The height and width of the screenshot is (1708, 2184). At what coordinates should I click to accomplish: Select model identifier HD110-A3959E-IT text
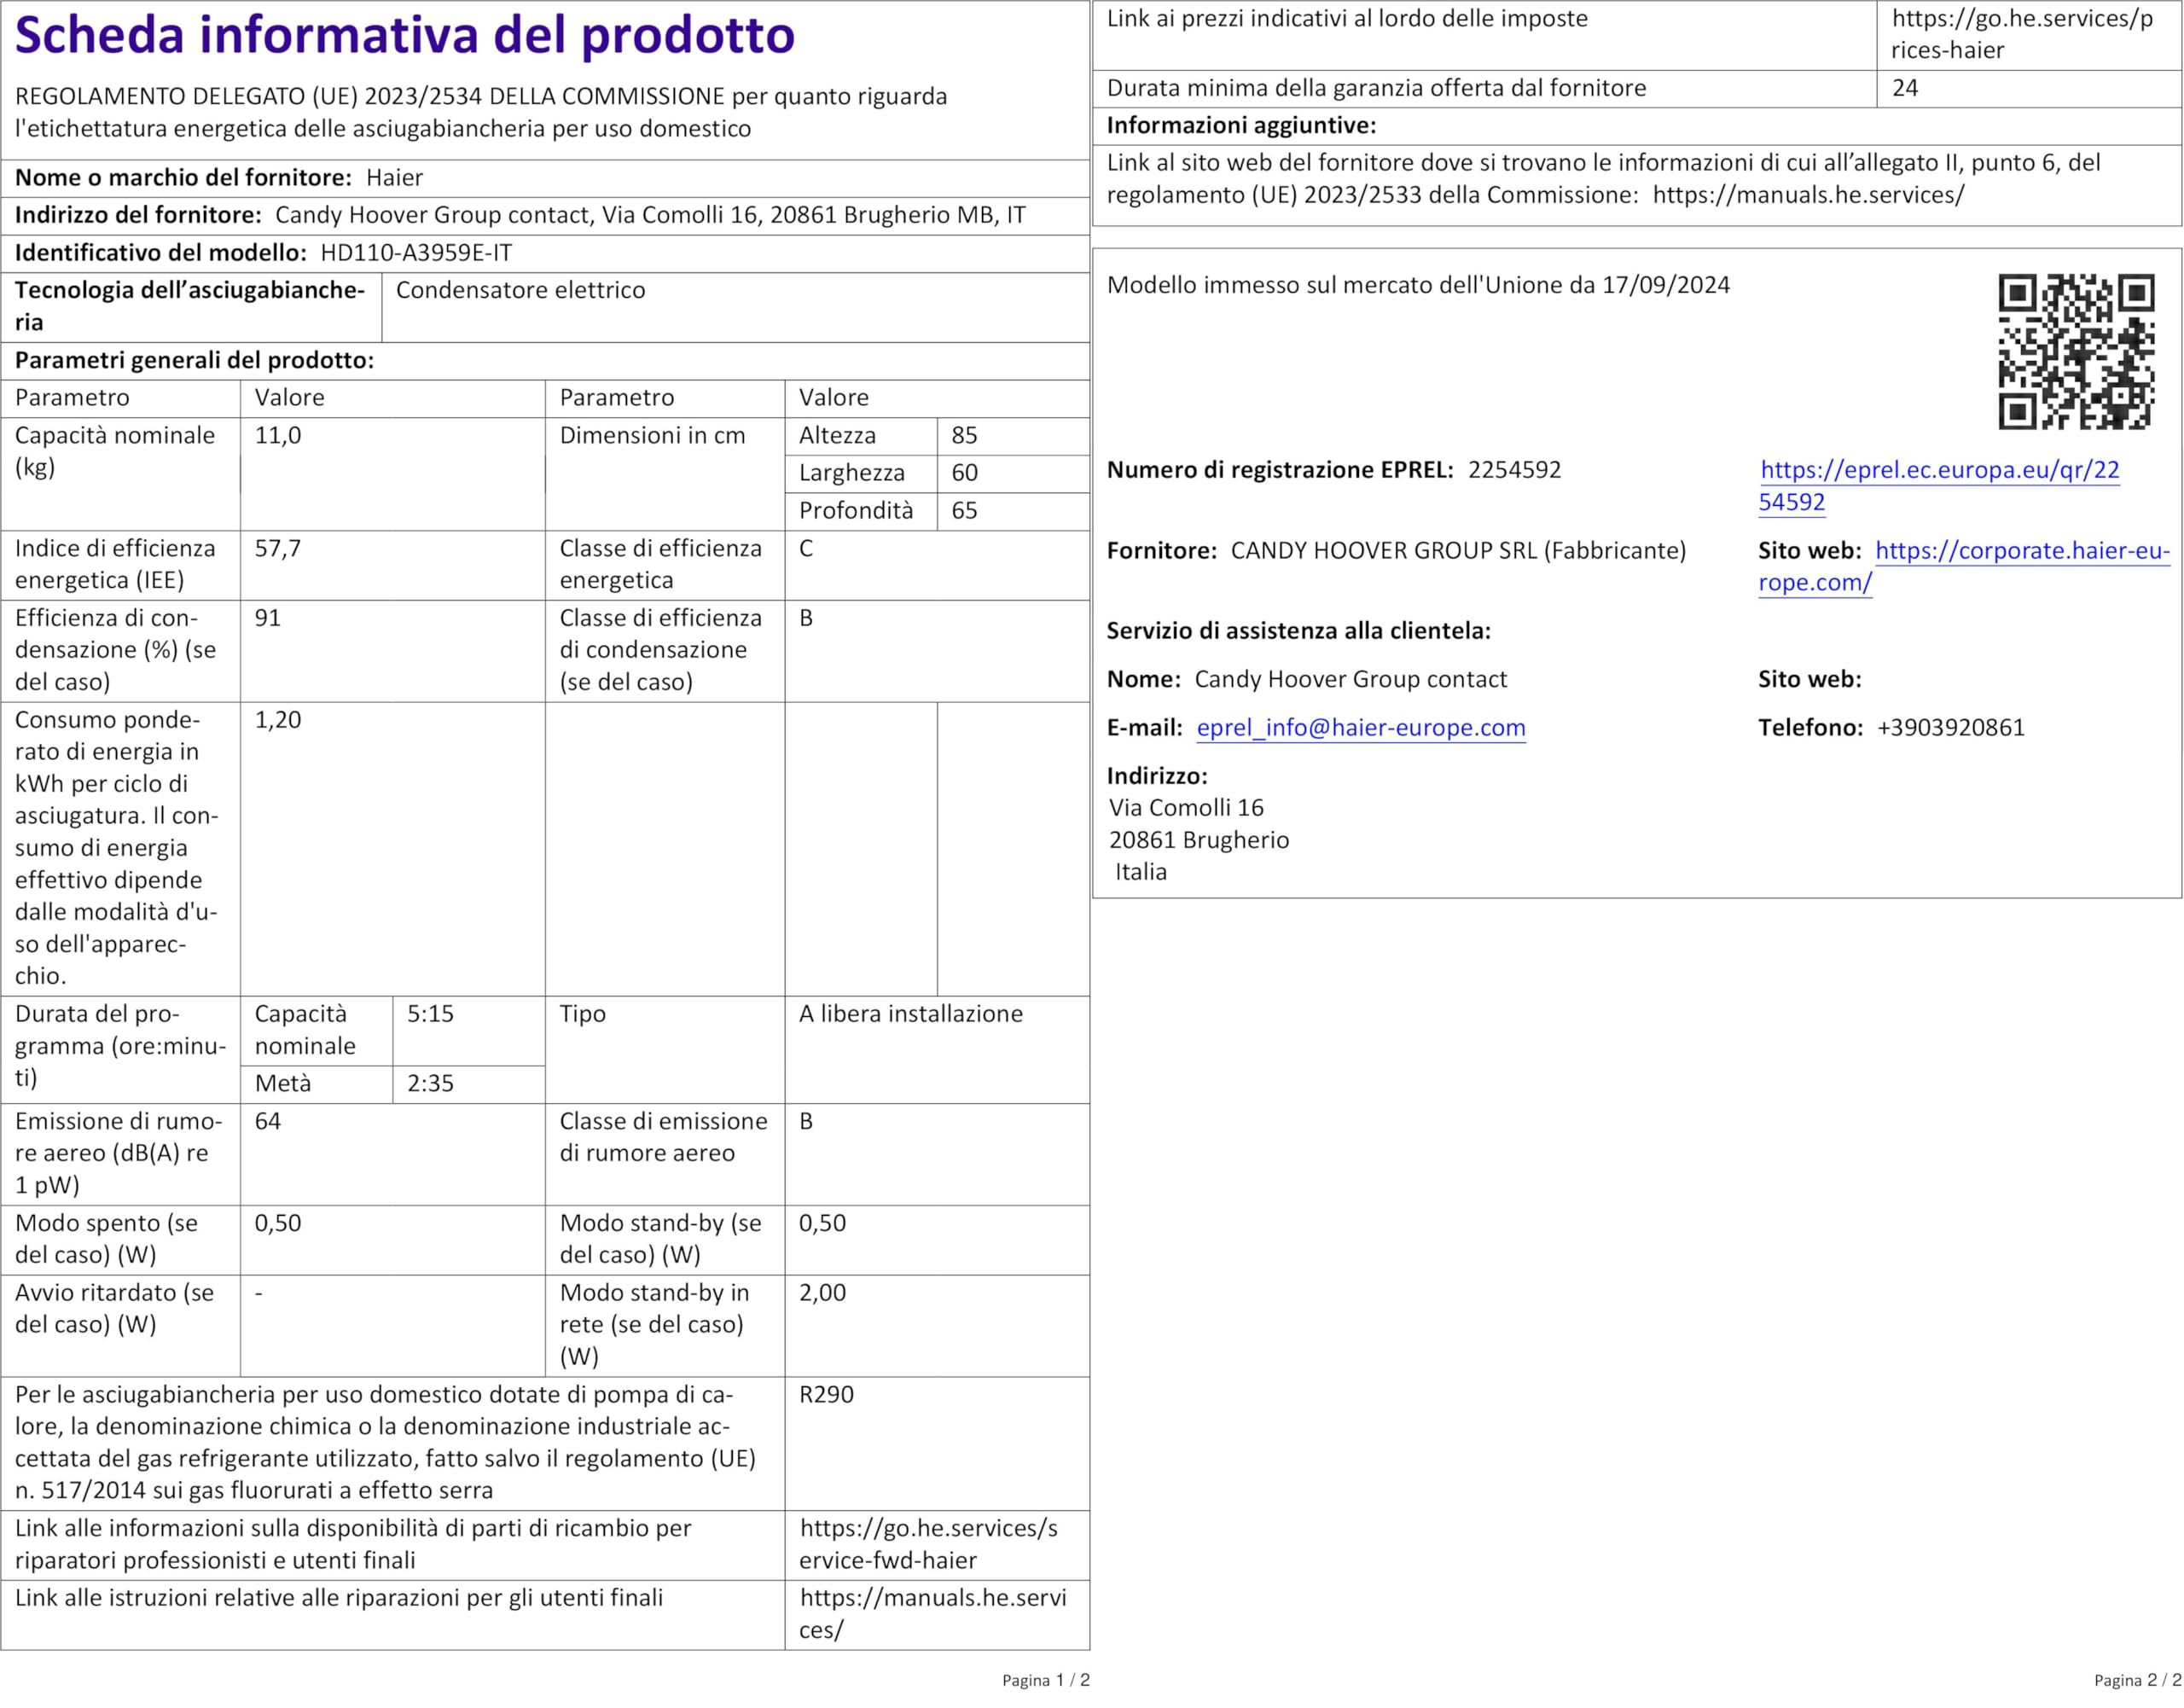416,253
